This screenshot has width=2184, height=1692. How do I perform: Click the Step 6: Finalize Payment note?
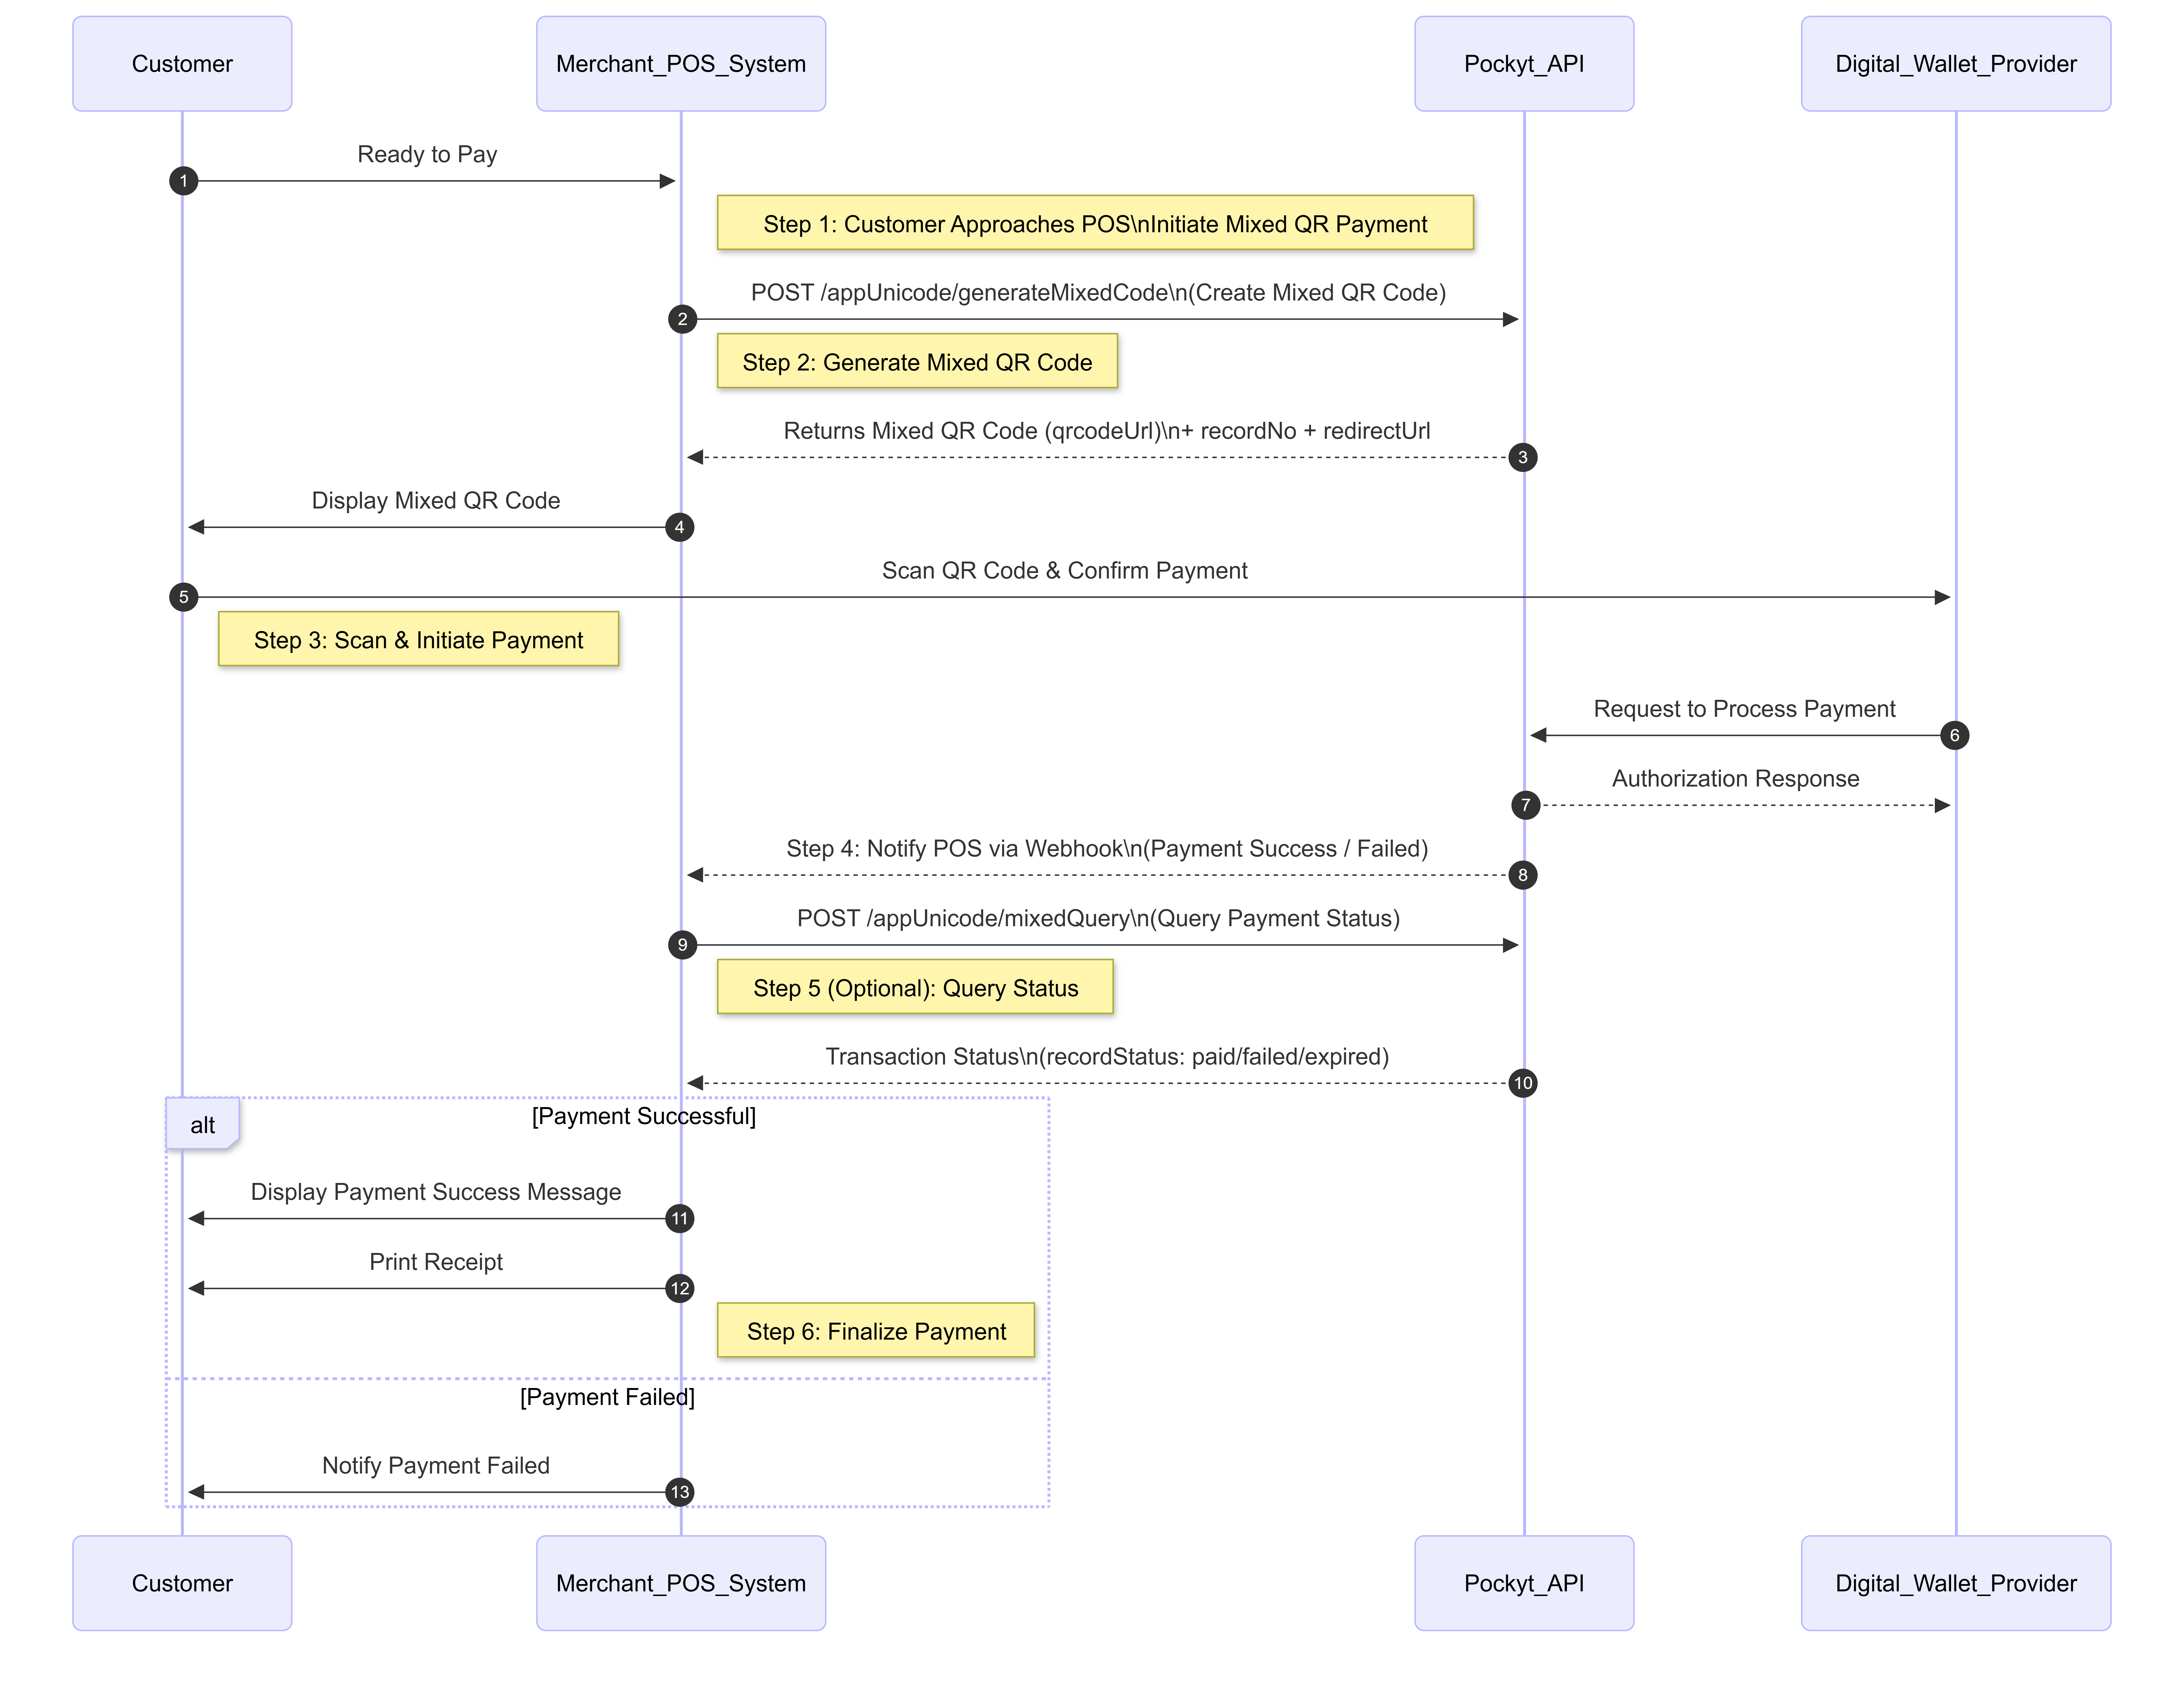point(876,1331)
